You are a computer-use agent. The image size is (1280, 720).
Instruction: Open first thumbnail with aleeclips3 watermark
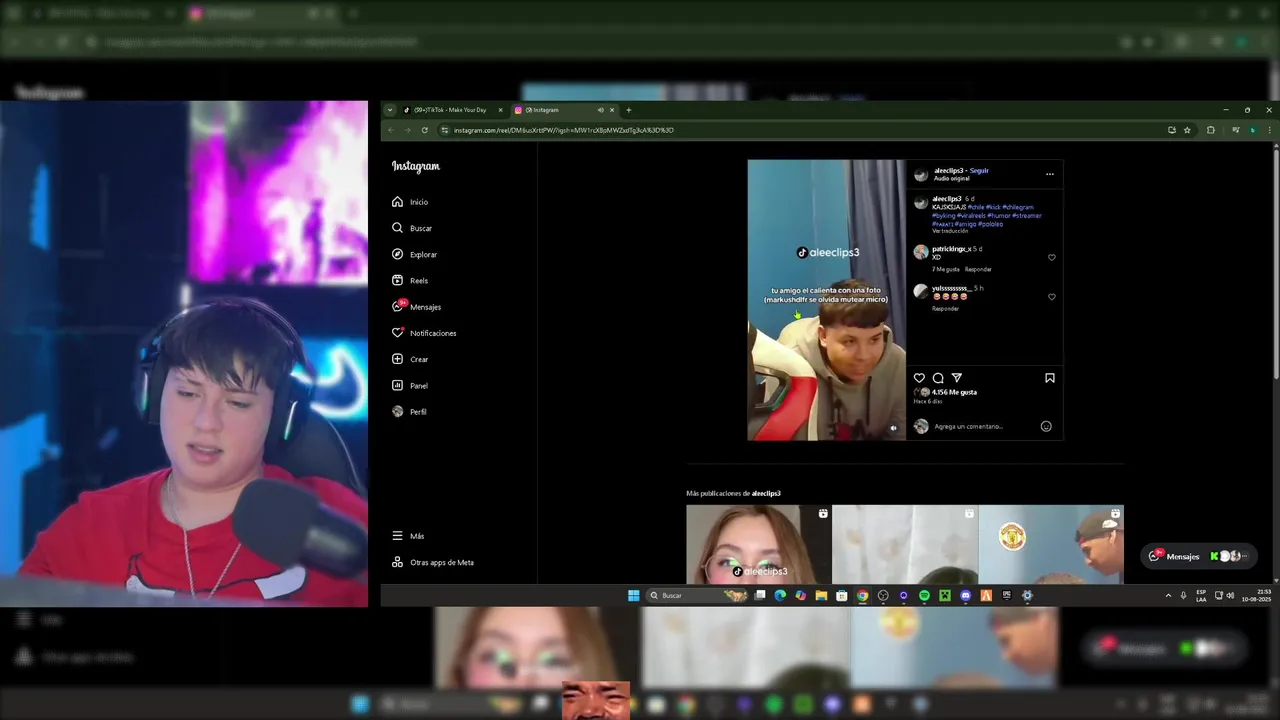(758, 544)
